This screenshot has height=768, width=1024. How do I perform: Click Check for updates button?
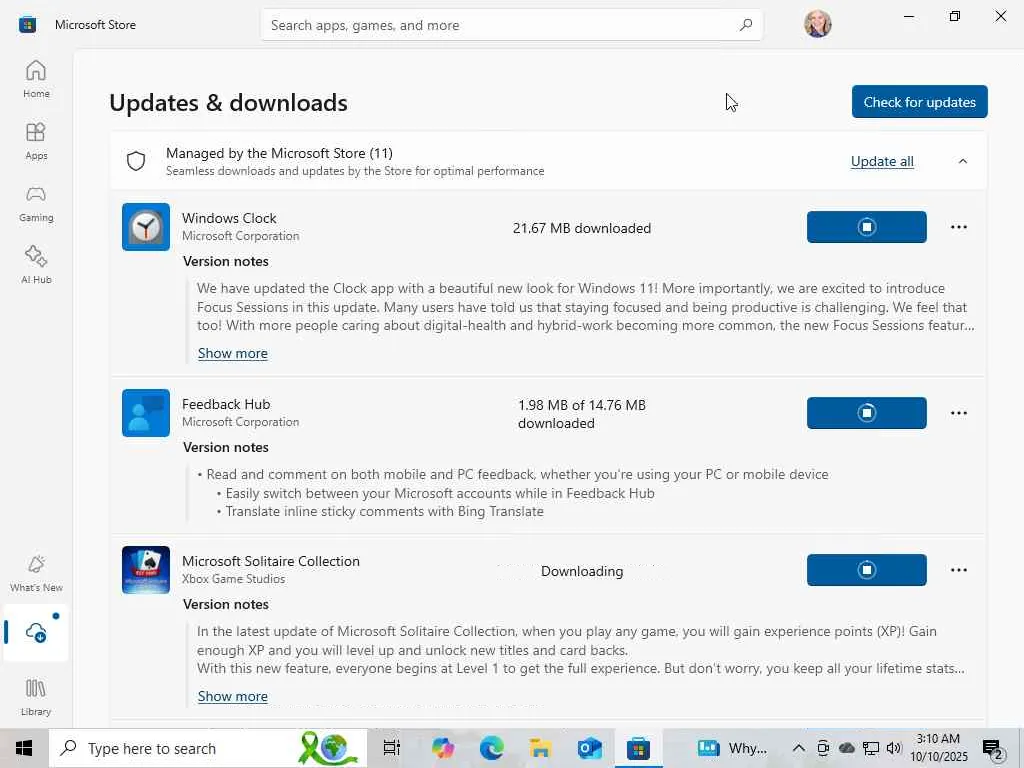coord(920,102)
